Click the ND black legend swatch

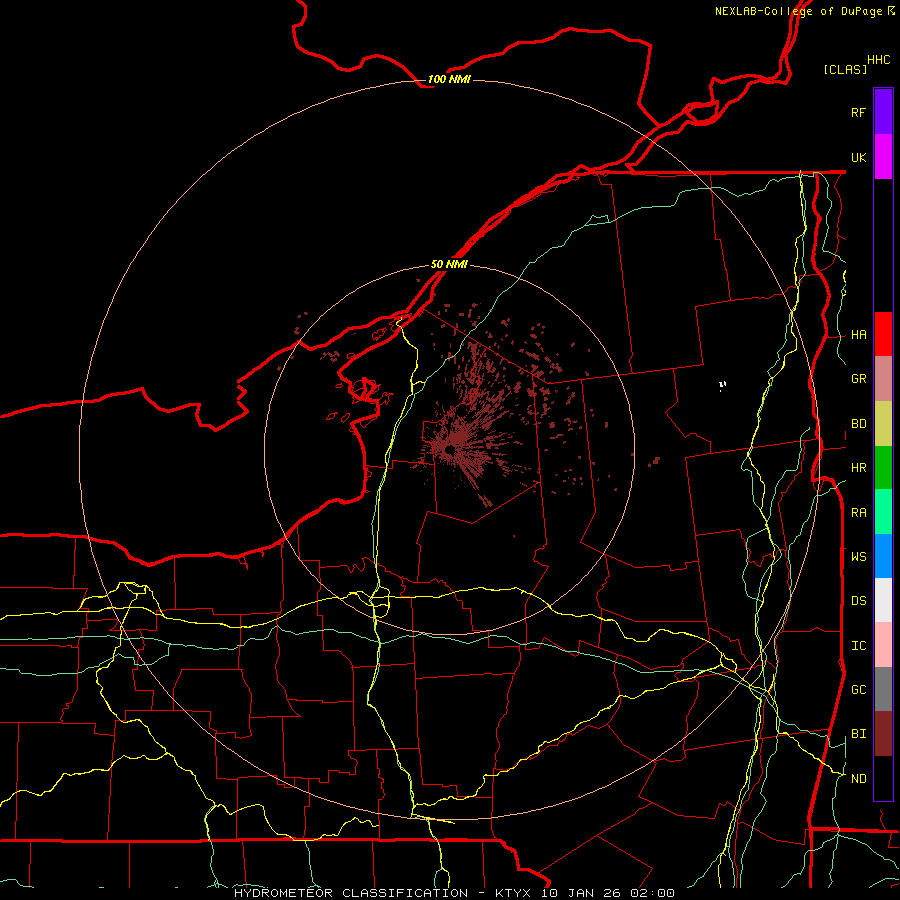click(883, 778)
